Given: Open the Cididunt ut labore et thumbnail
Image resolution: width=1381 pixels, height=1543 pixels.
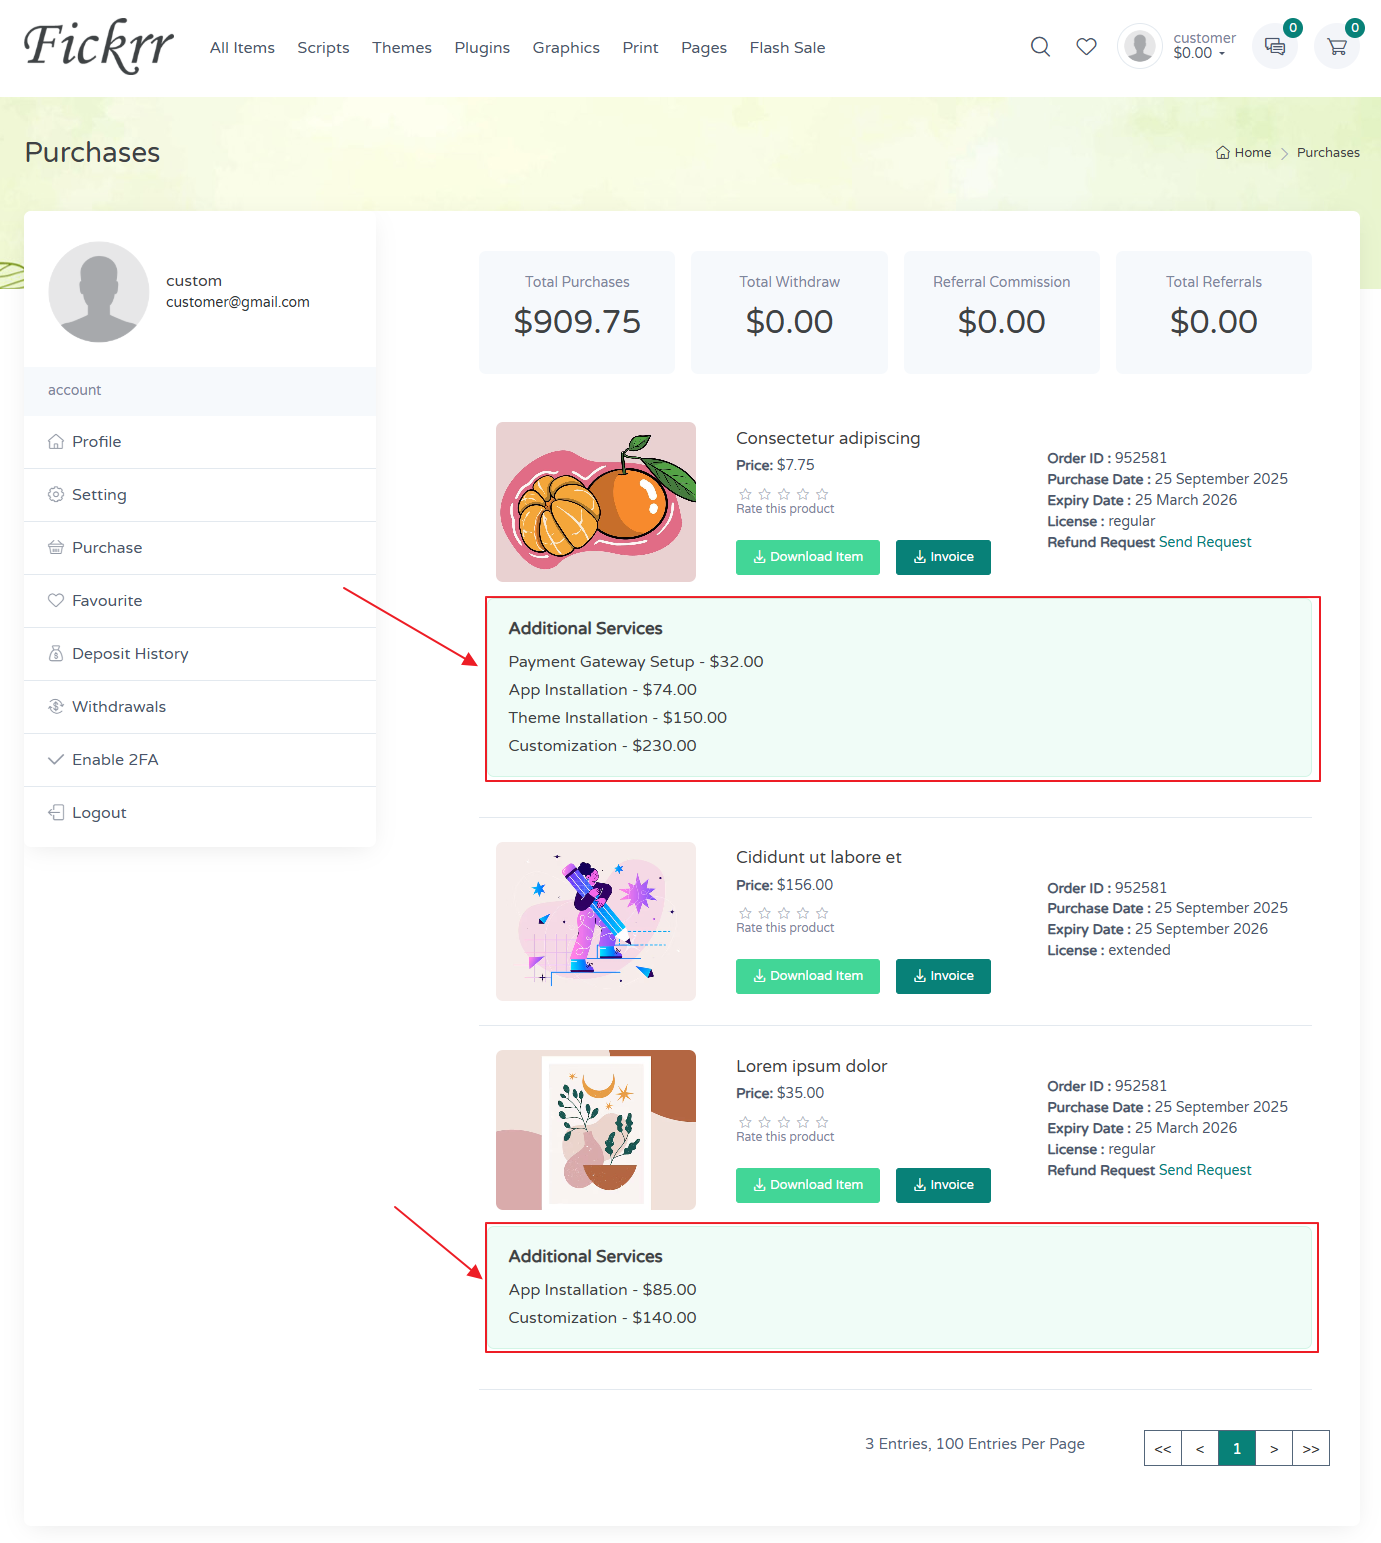Looking at the screenshot, I should [596, 921].
